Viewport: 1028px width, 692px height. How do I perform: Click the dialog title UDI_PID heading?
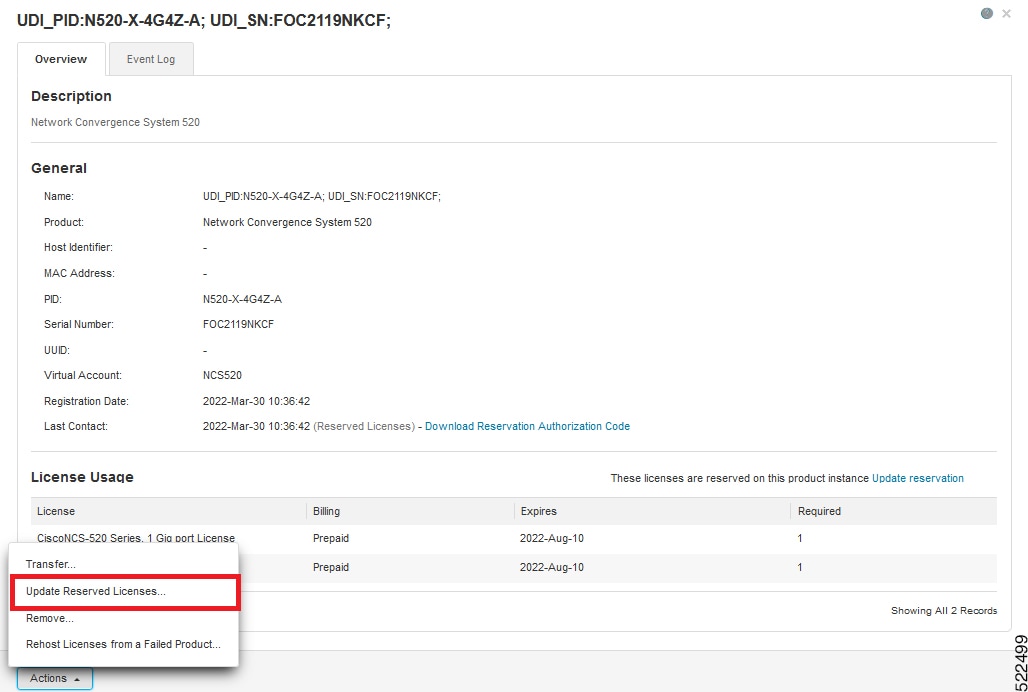tap(204, 21)
